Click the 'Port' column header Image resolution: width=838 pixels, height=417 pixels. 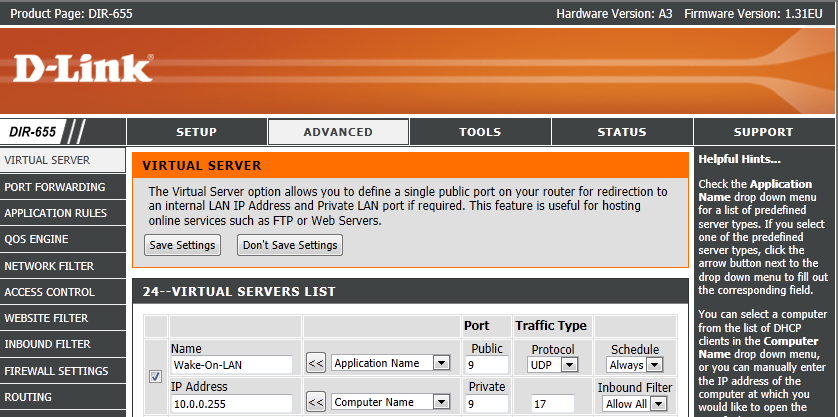[x=477, y=326]
